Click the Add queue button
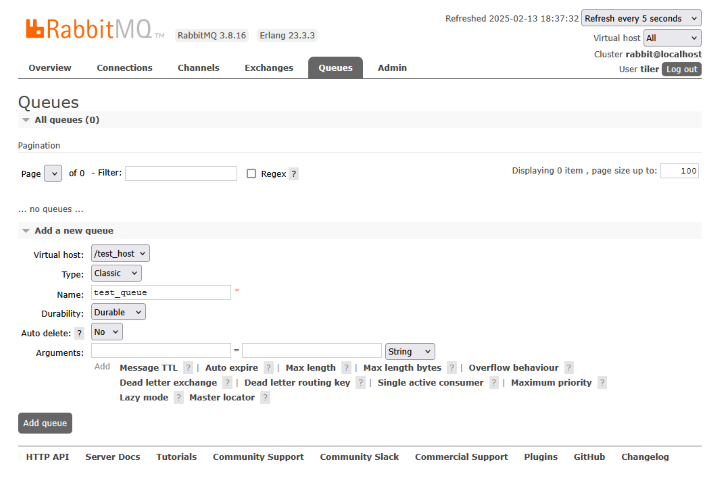Screen dimensions: 720x477 coord(45,423)
